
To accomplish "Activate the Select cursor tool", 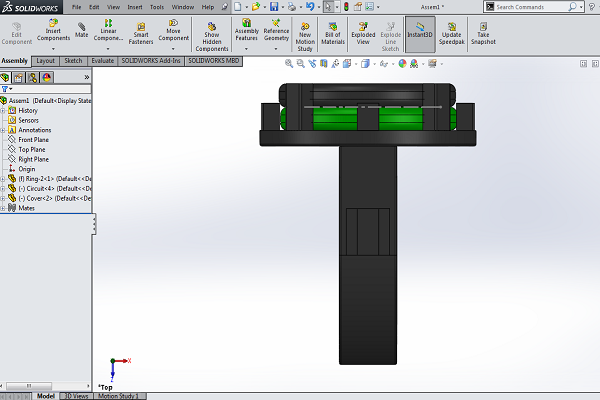I will click(328, 7).
